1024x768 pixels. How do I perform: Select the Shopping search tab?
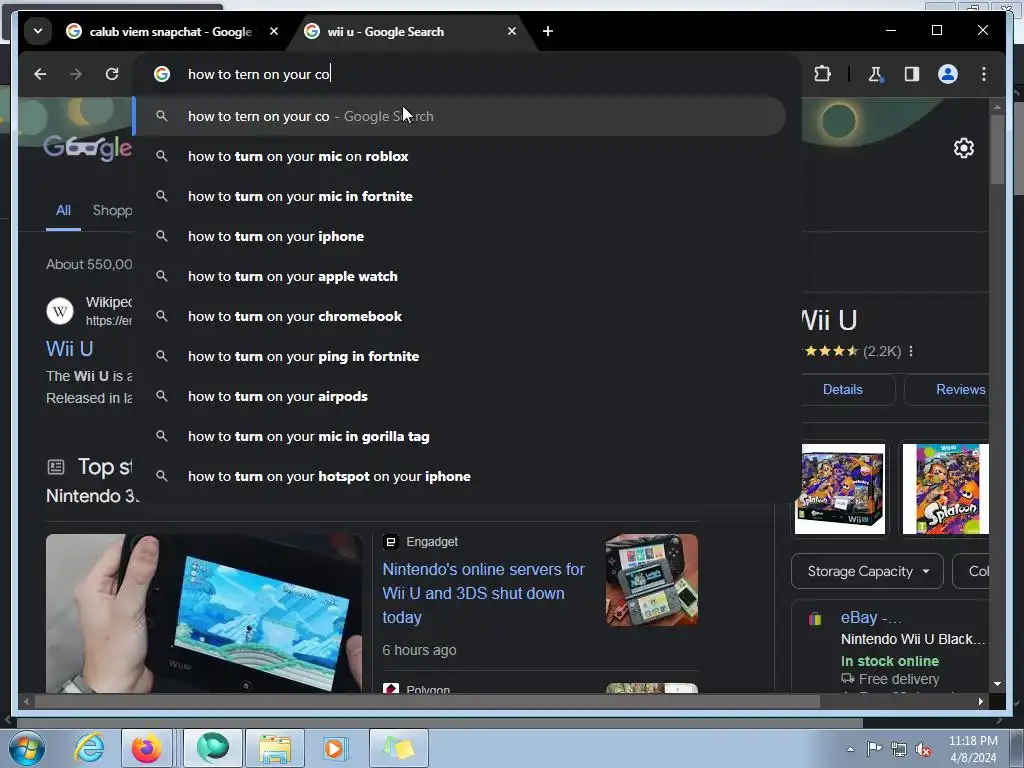[112, 210]
